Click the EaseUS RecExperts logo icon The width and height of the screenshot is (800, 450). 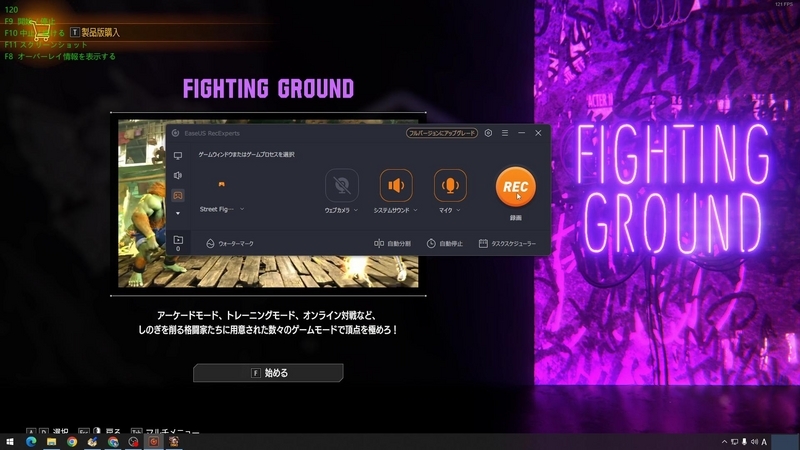click(176, 133)
